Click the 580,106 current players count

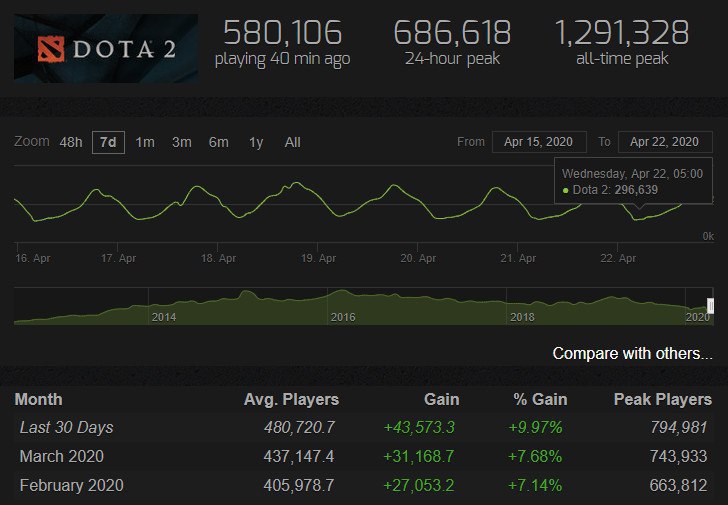click(282, 32)
